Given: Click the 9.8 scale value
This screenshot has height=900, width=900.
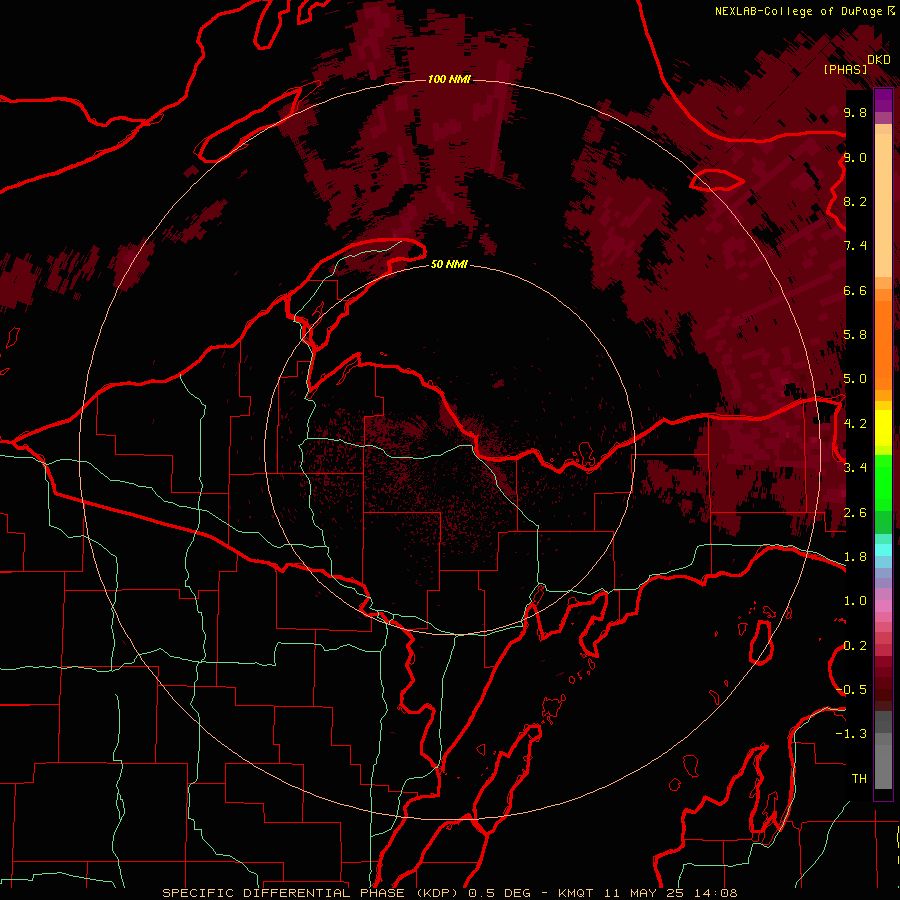Looking at the screenshot, I should [x=855, y=112].
